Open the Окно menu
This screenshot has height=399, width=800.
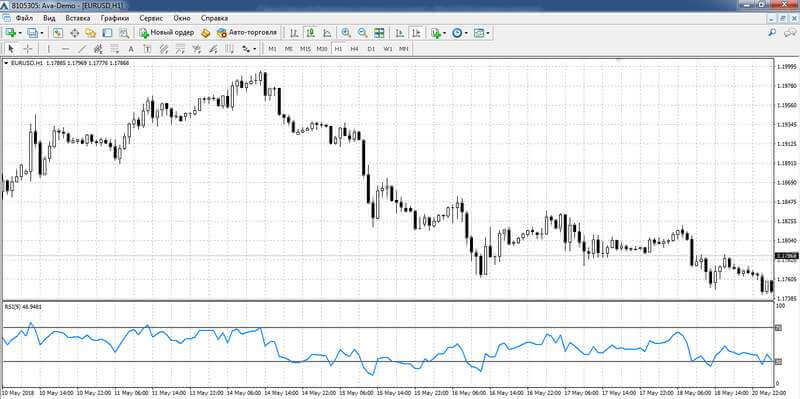182,18
